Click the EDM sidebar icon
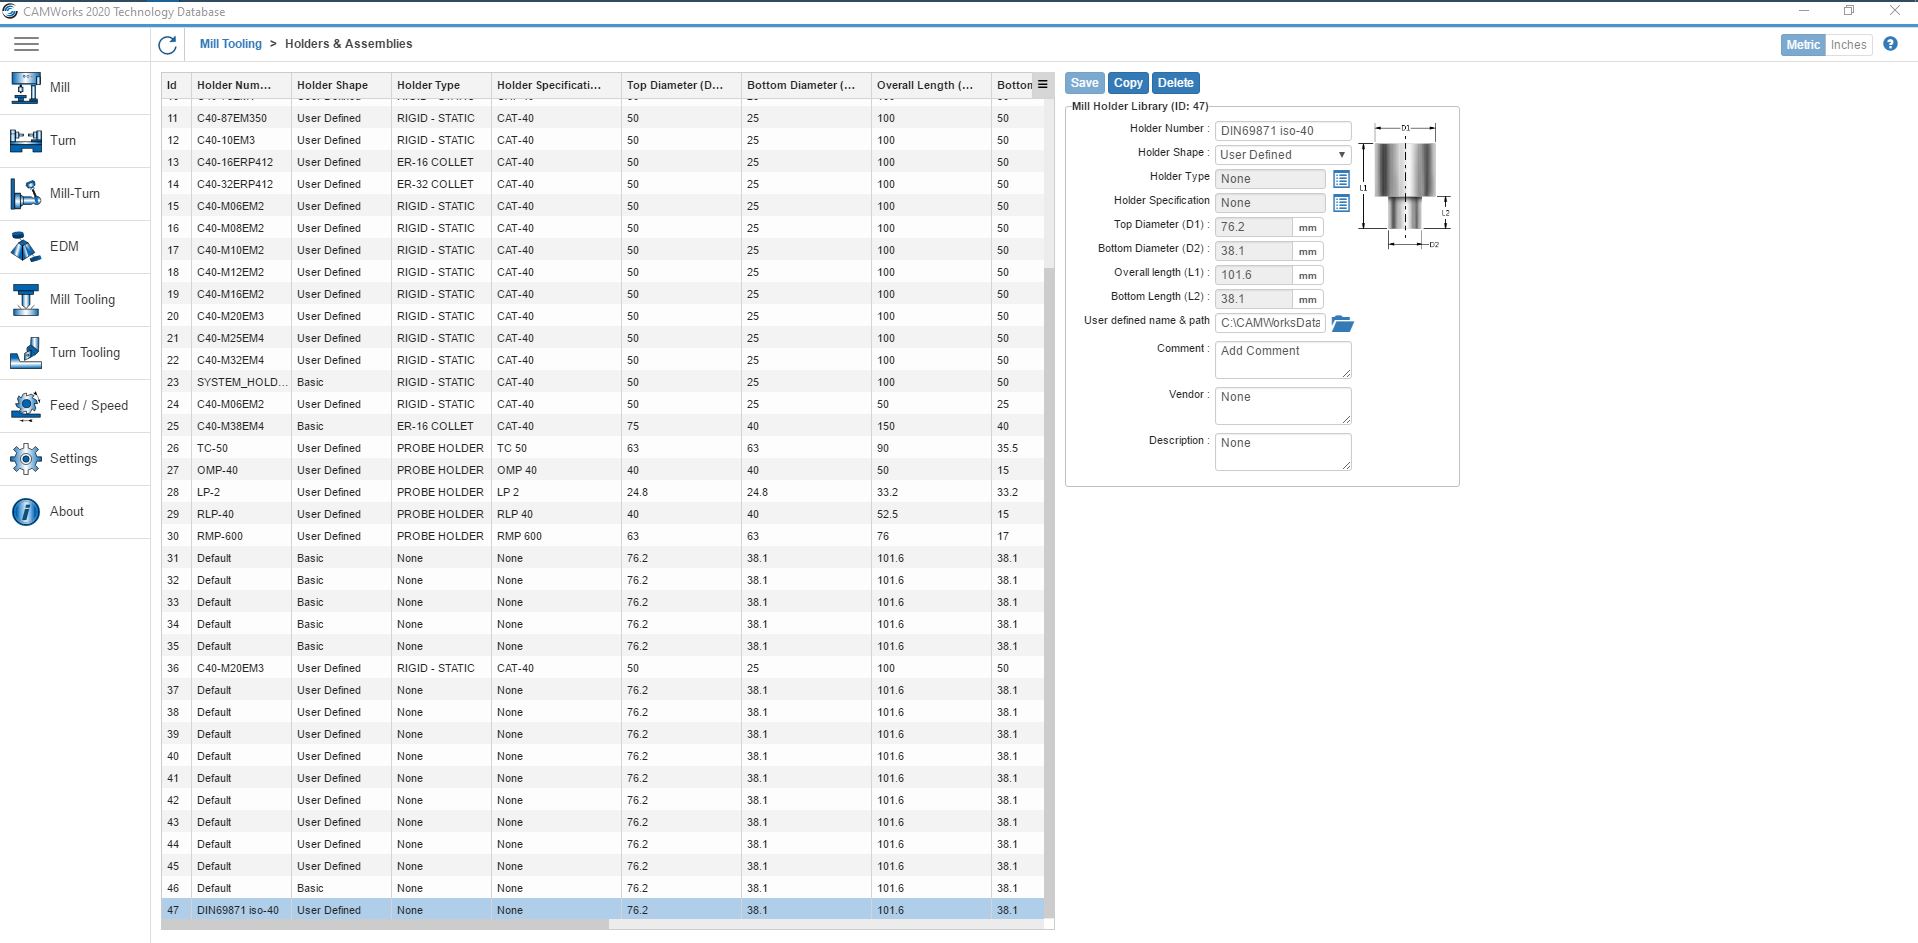 pyautogui.click(x=25, y=246)
